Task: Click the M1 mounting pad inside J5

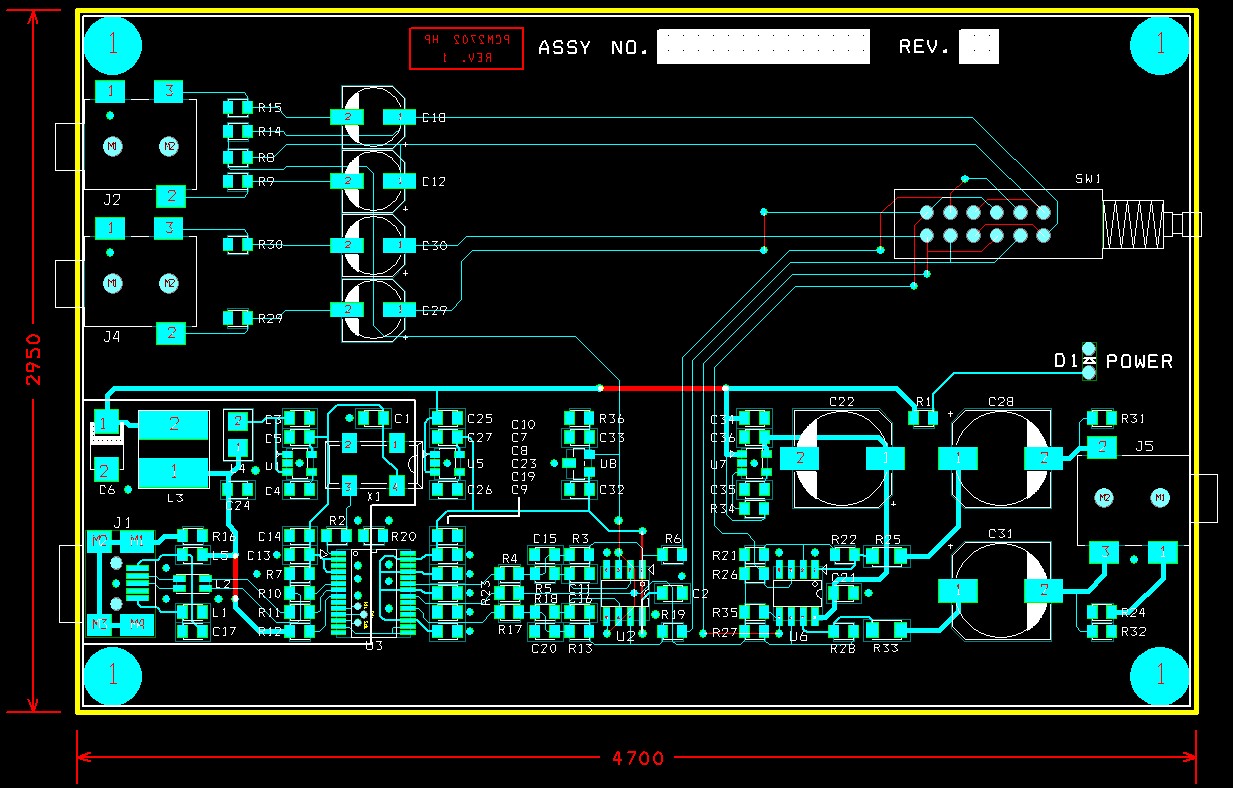Action: point(1161,497)
